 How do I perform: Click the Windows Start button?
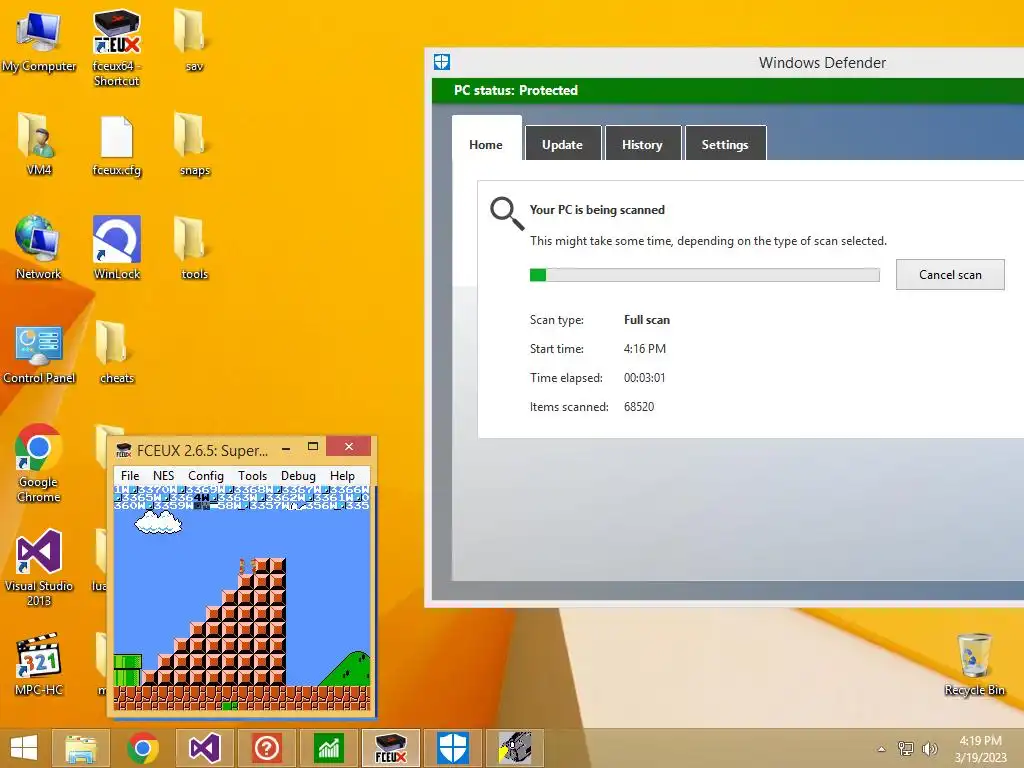(x=24, y=748)
